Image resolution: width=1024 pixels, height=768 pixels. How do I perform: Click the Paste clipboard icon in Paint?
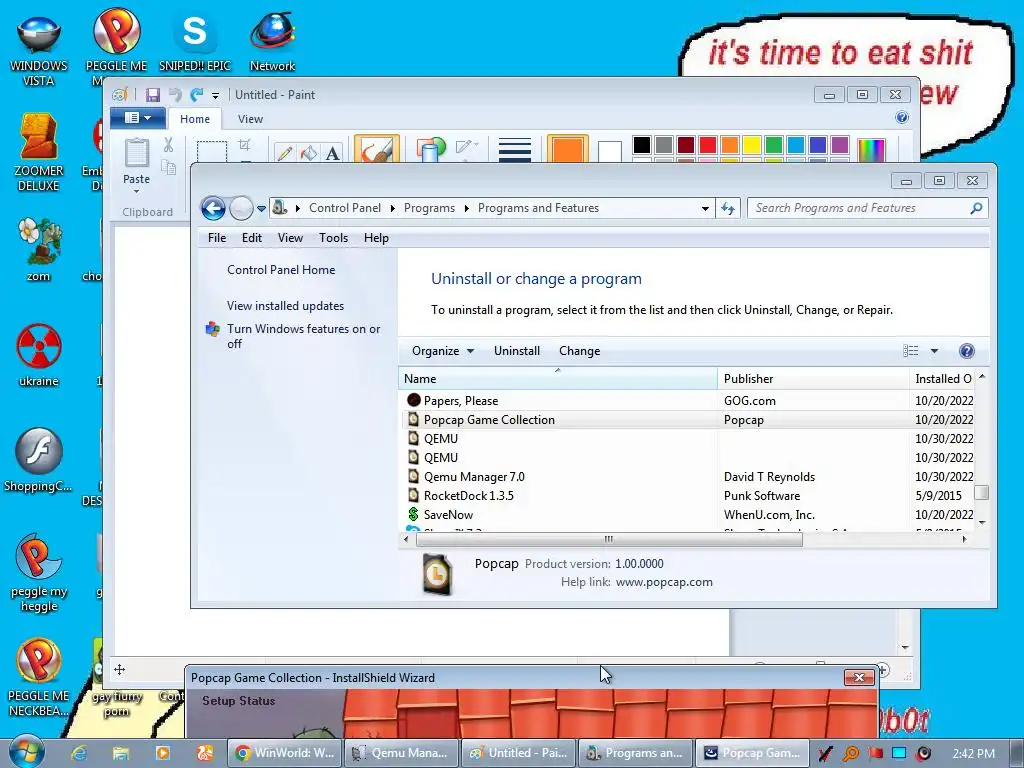point(136,153)
